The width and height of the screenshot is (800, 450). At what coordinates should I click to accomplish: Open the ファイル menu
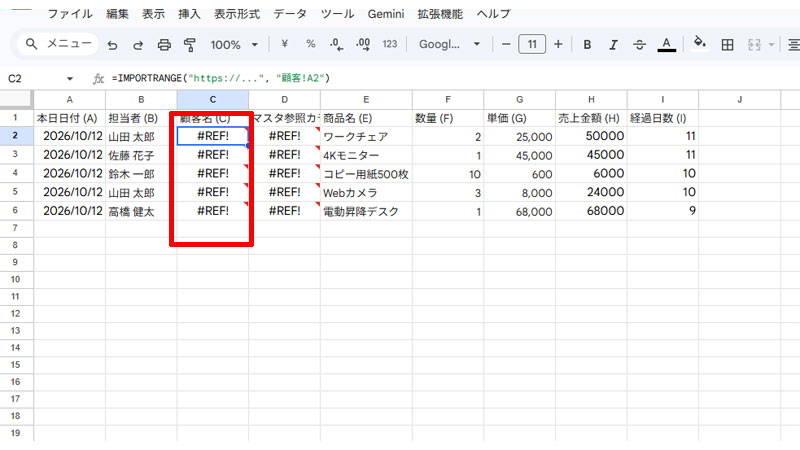click(70, 14)
